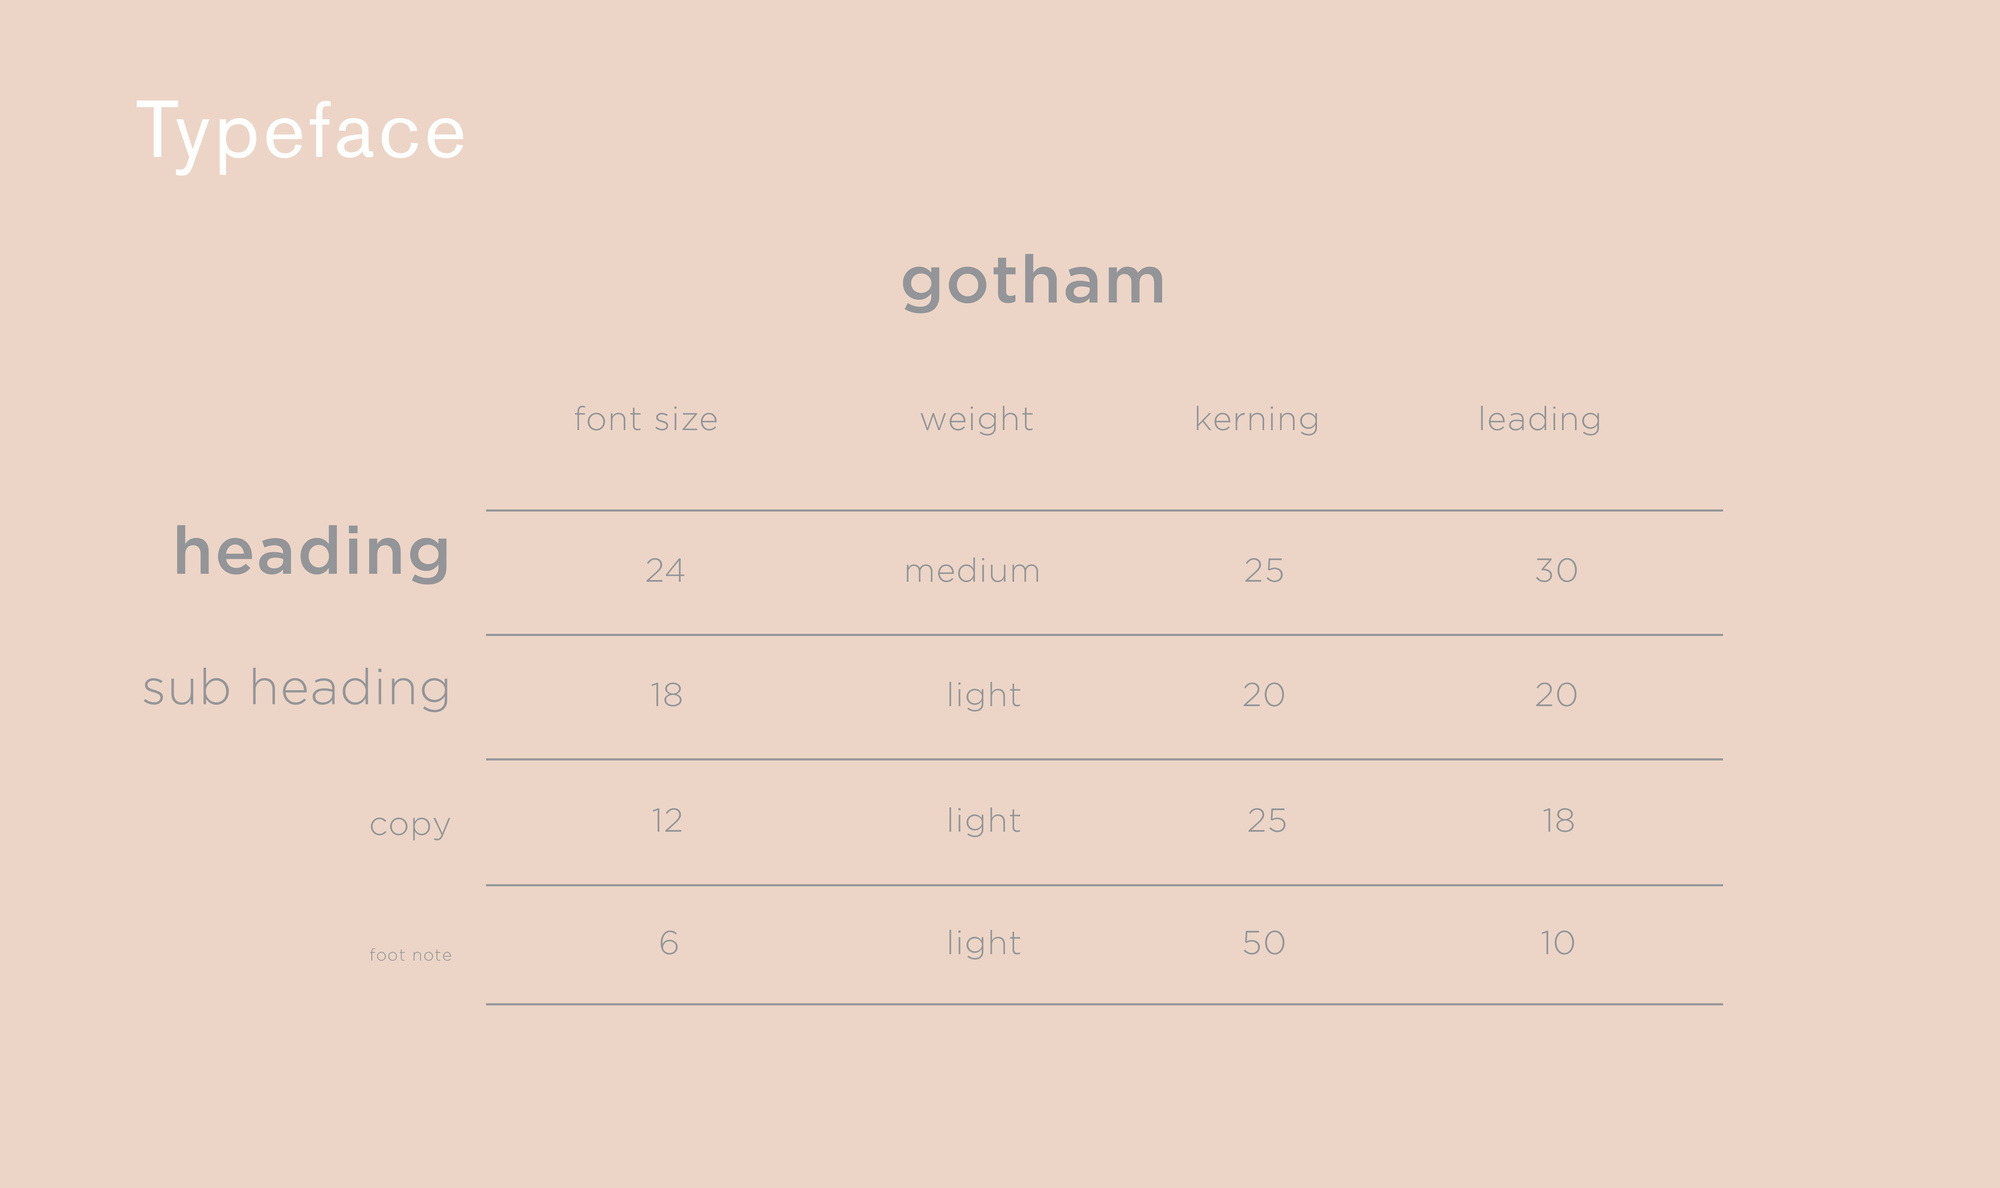Select the copy font size value 12
Image resolution: width=2000 pixels, height=1188 pixels.
pos(667,821)
